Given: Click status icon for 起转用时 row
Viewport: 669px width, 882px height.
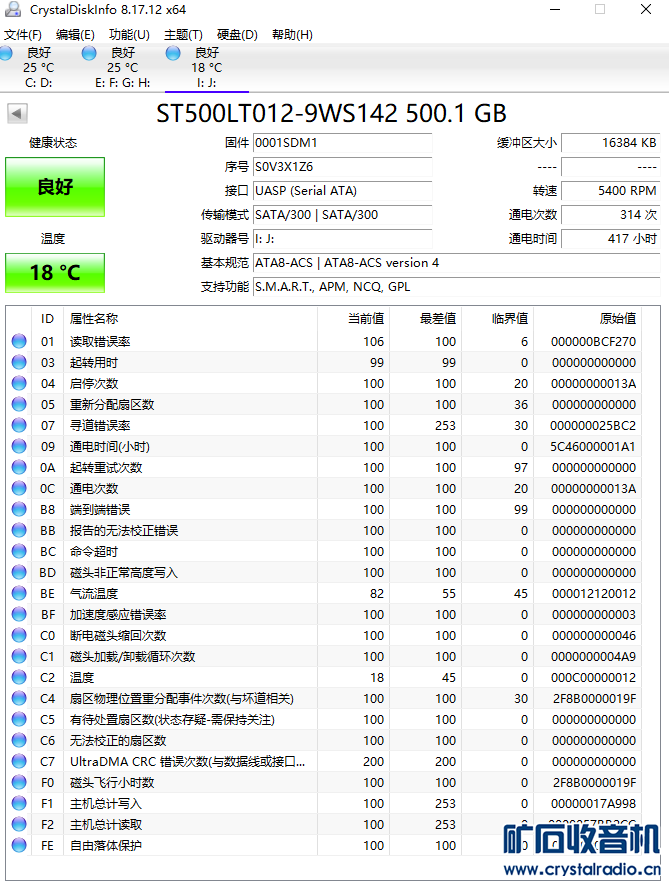Looking at the screenshot, I should [19, 362].
